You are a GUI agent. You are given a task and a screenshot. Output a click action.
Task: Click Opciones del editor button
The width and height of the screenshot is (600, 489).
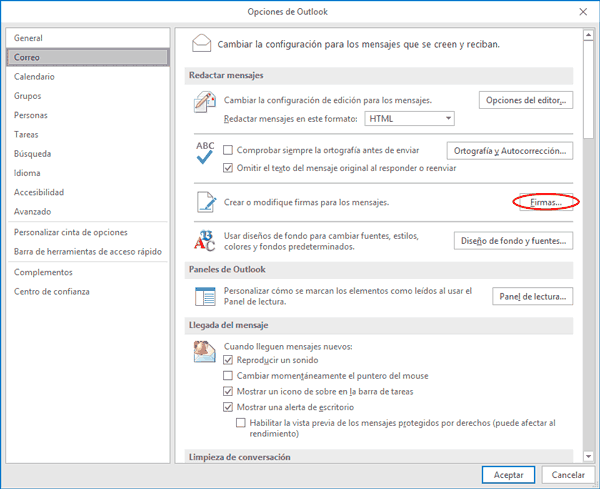(x=526, y=100)
